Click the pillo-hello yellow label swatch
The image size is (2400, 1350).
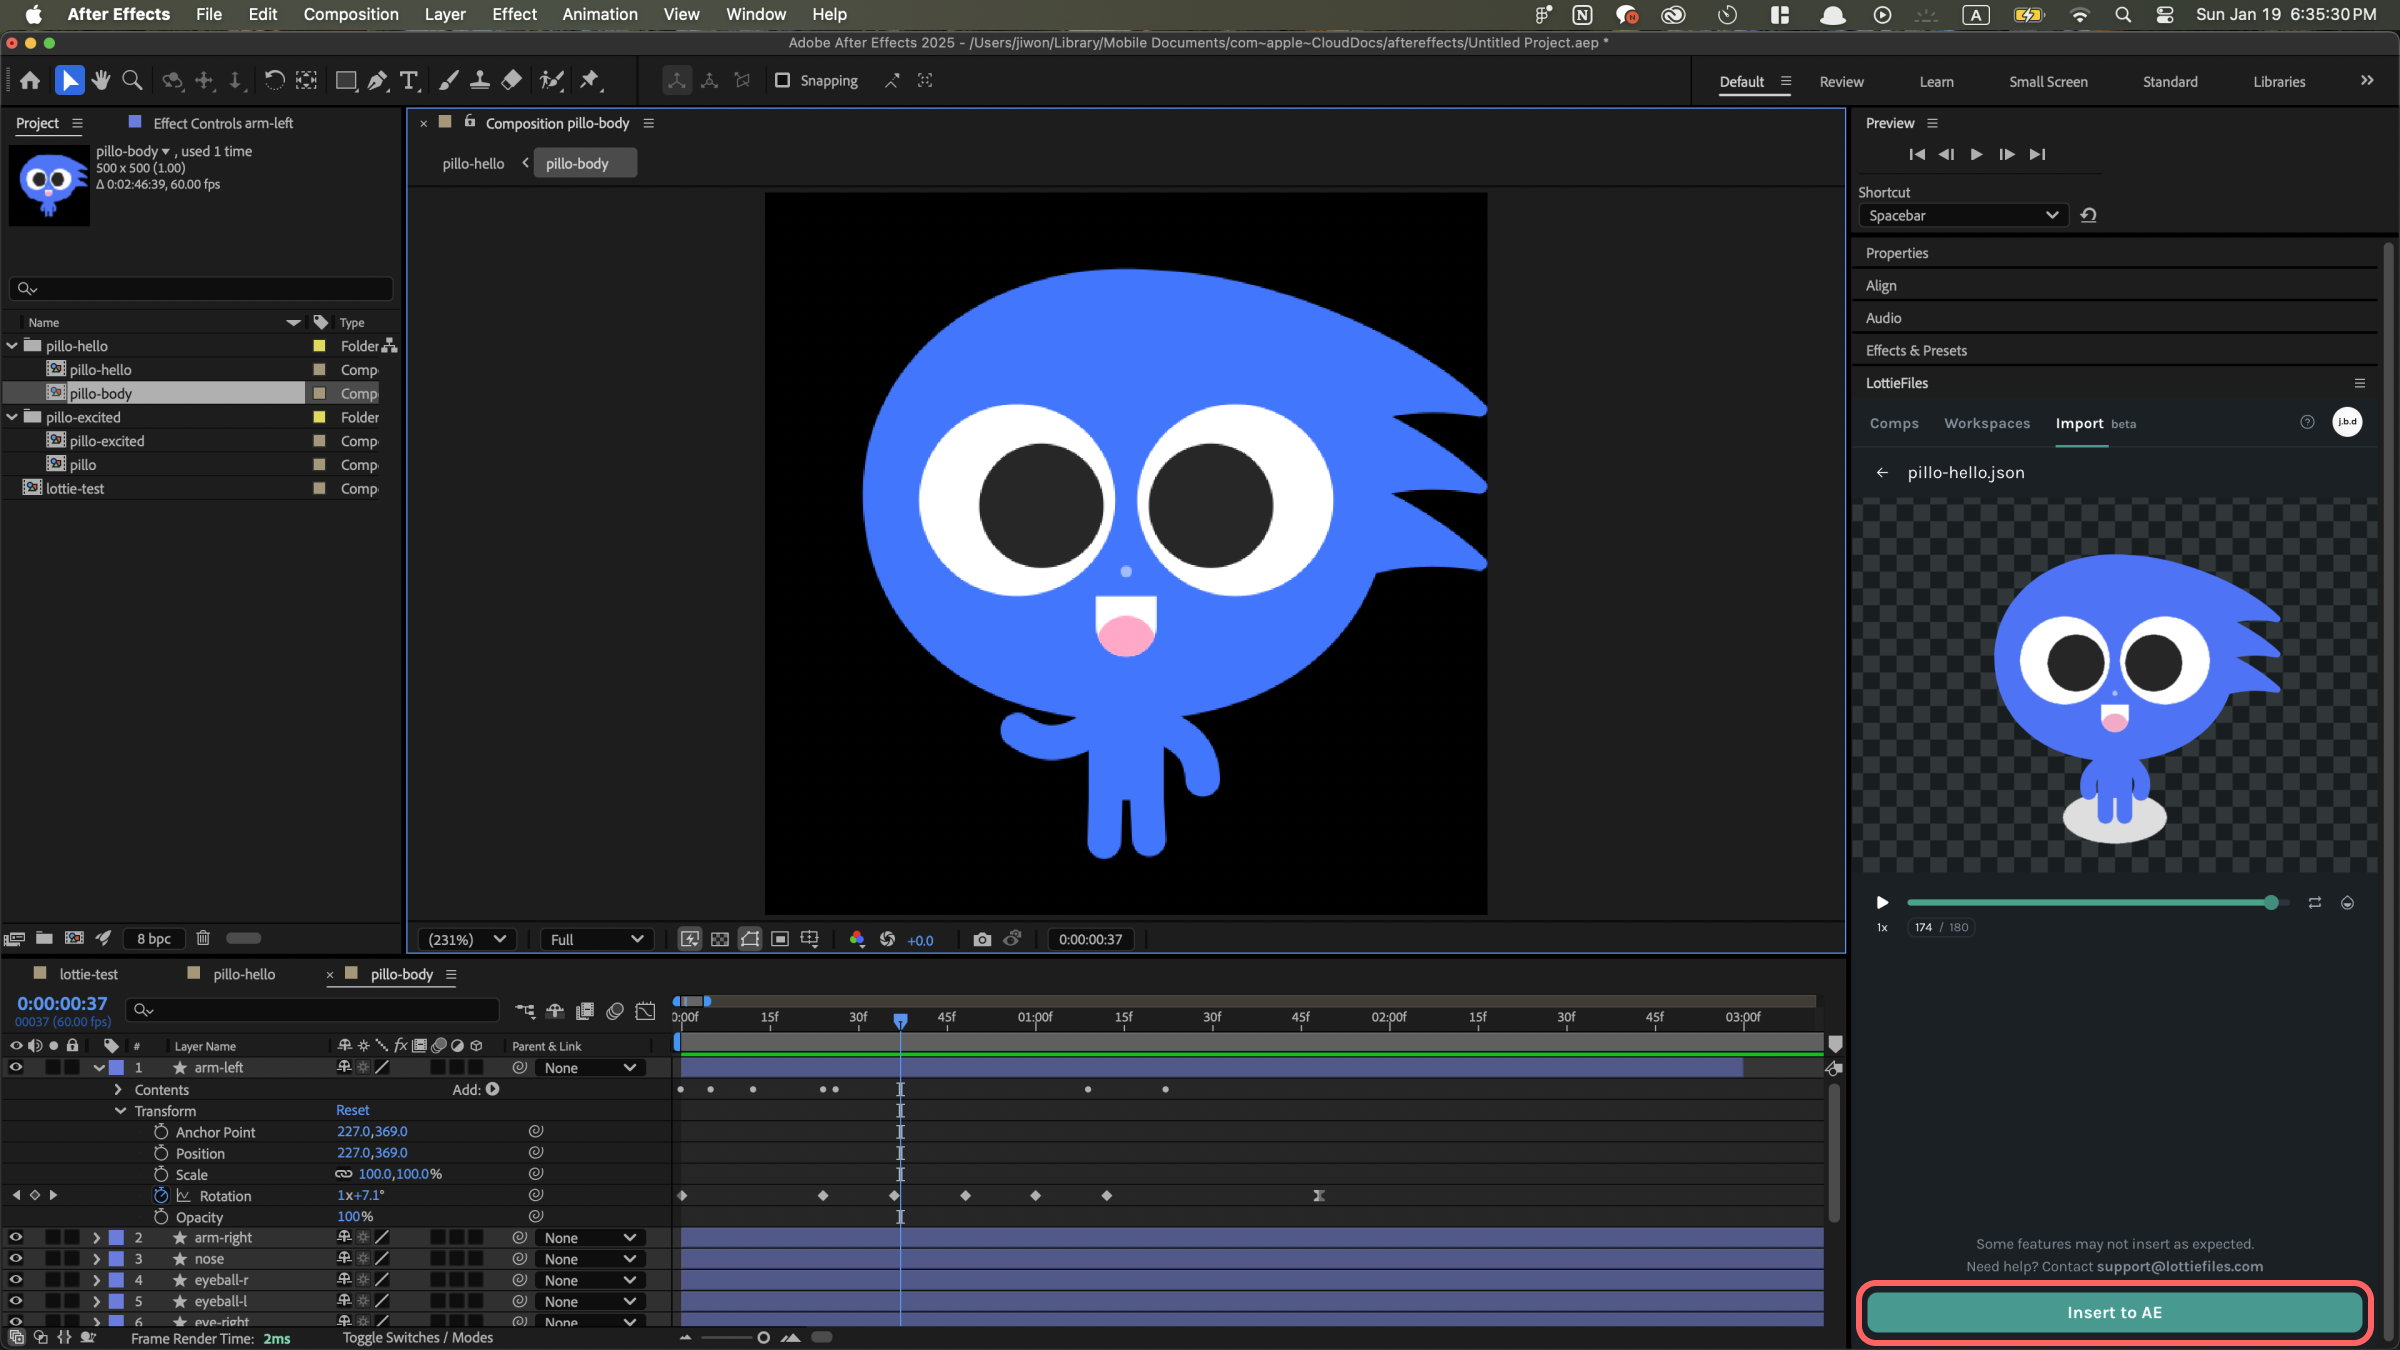319,346
